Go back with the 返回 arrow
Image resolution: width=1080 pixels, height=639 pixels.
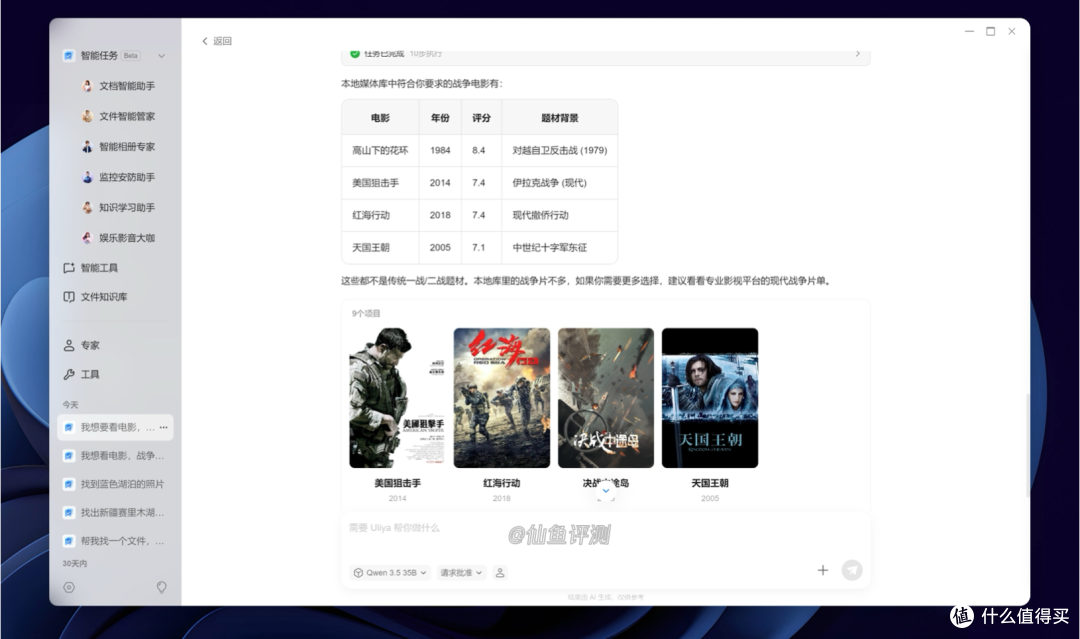pos(216,41)
